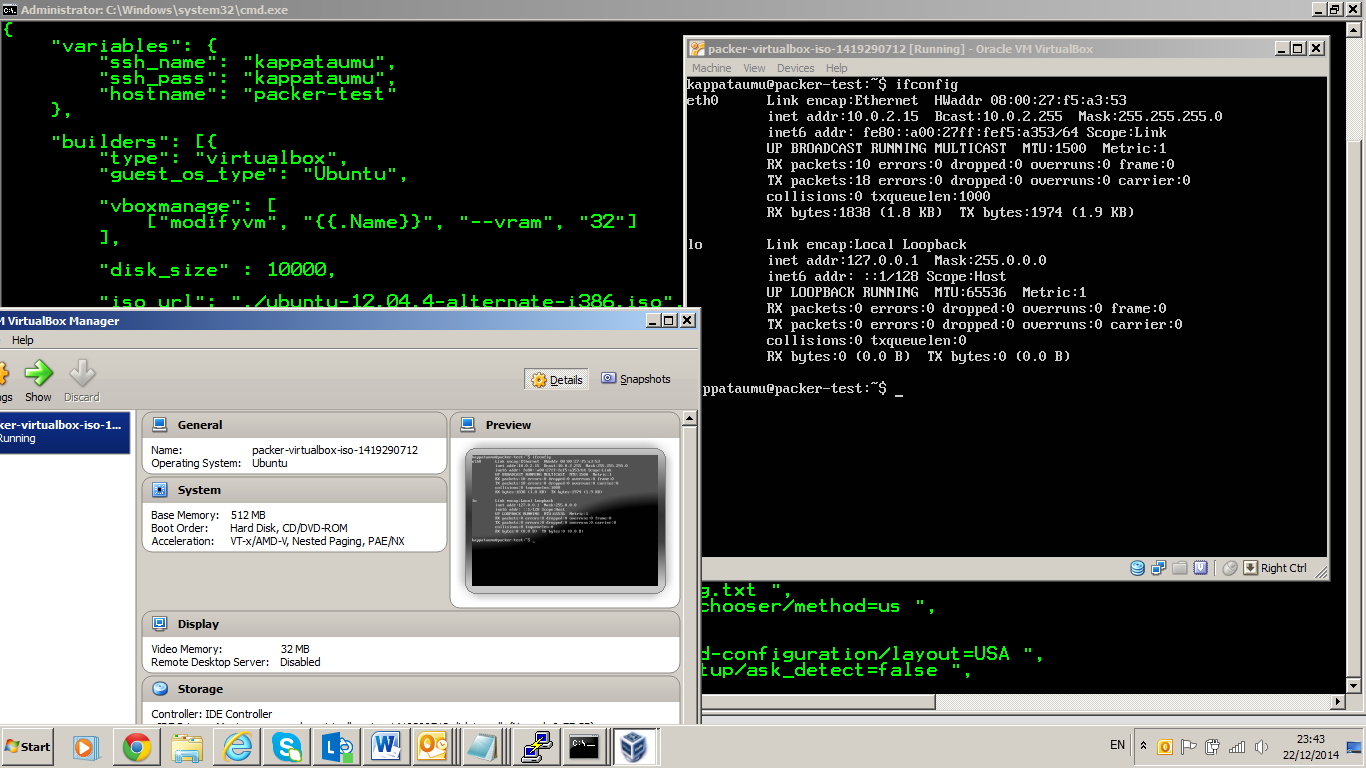Open Action Center flag icon in the tray
The image size is (1366, 768).
tap(1189, 747)
